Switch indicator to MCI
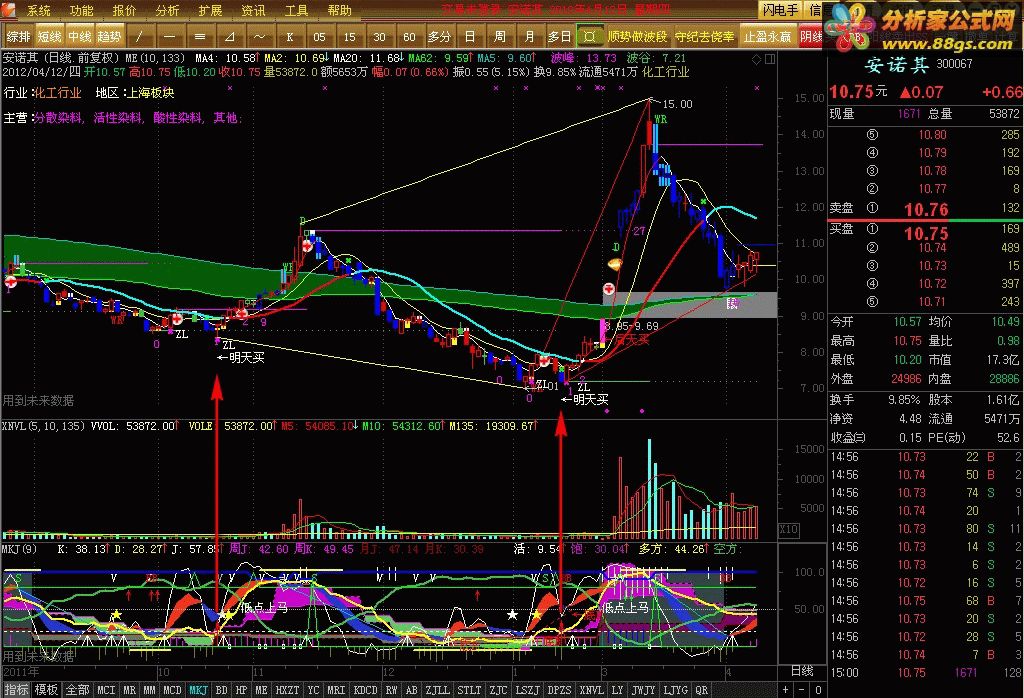Image resolution: width=1024 pixels, height=698 pixels. click(x=106, y=690)
